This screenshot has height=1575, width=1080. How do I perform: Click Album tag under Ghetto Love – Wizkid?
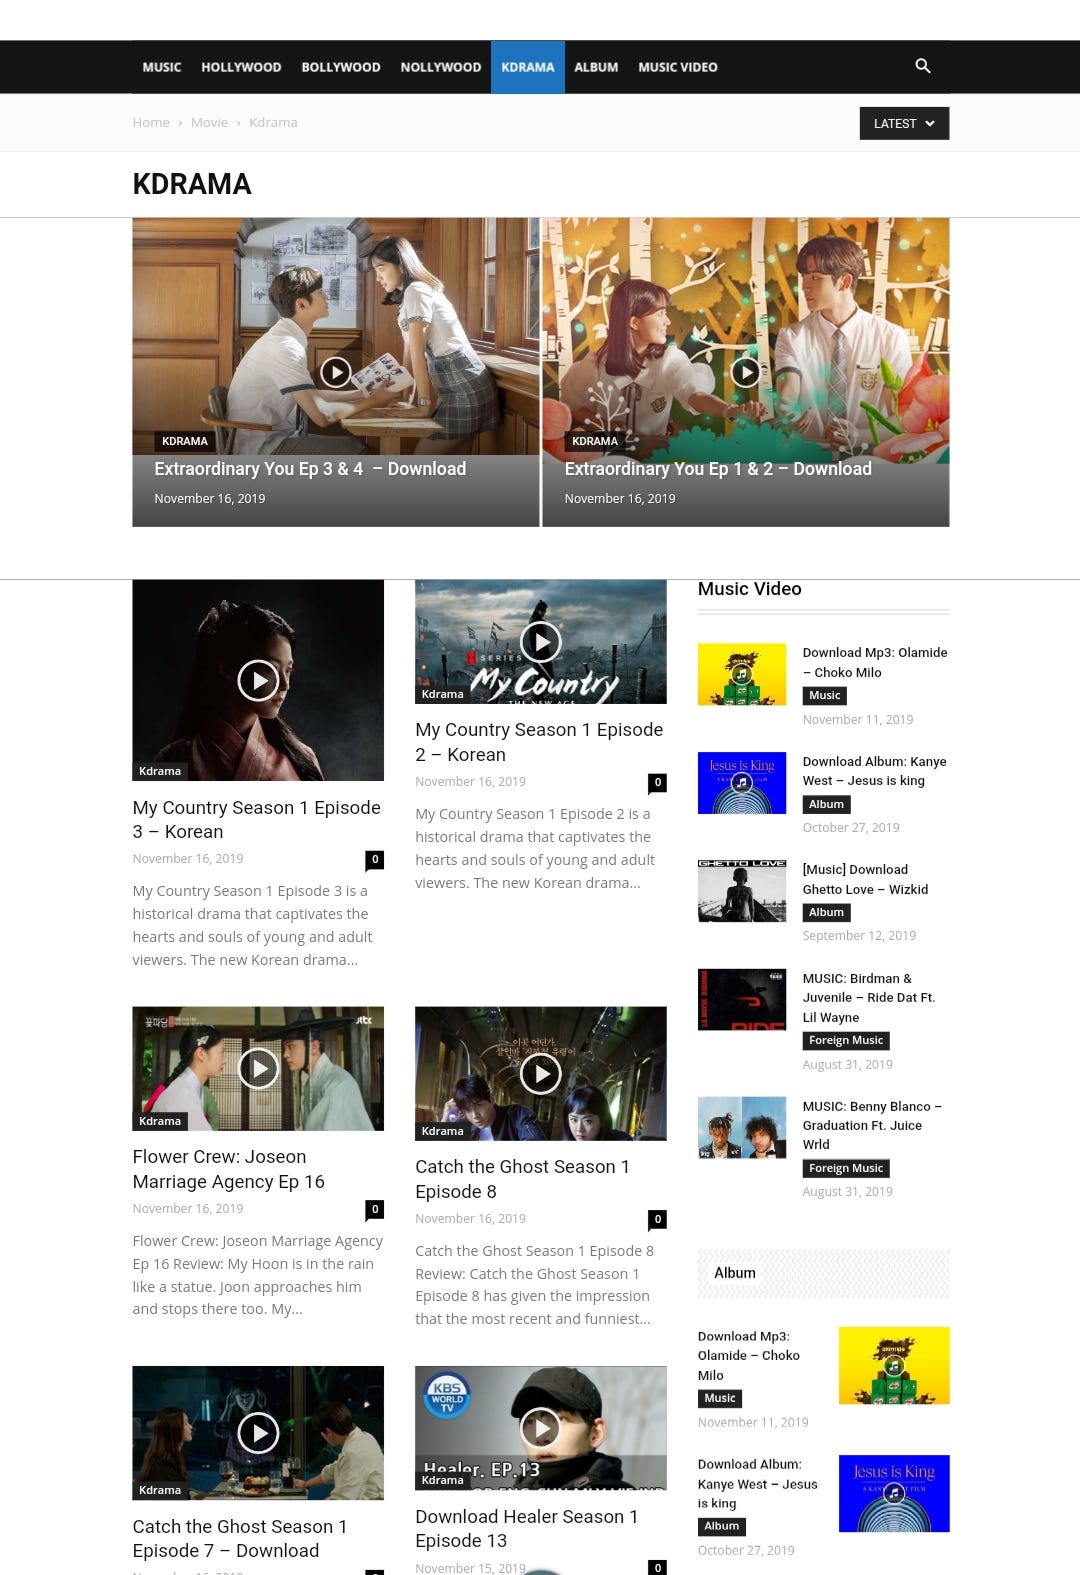click(x=826, y=912)
